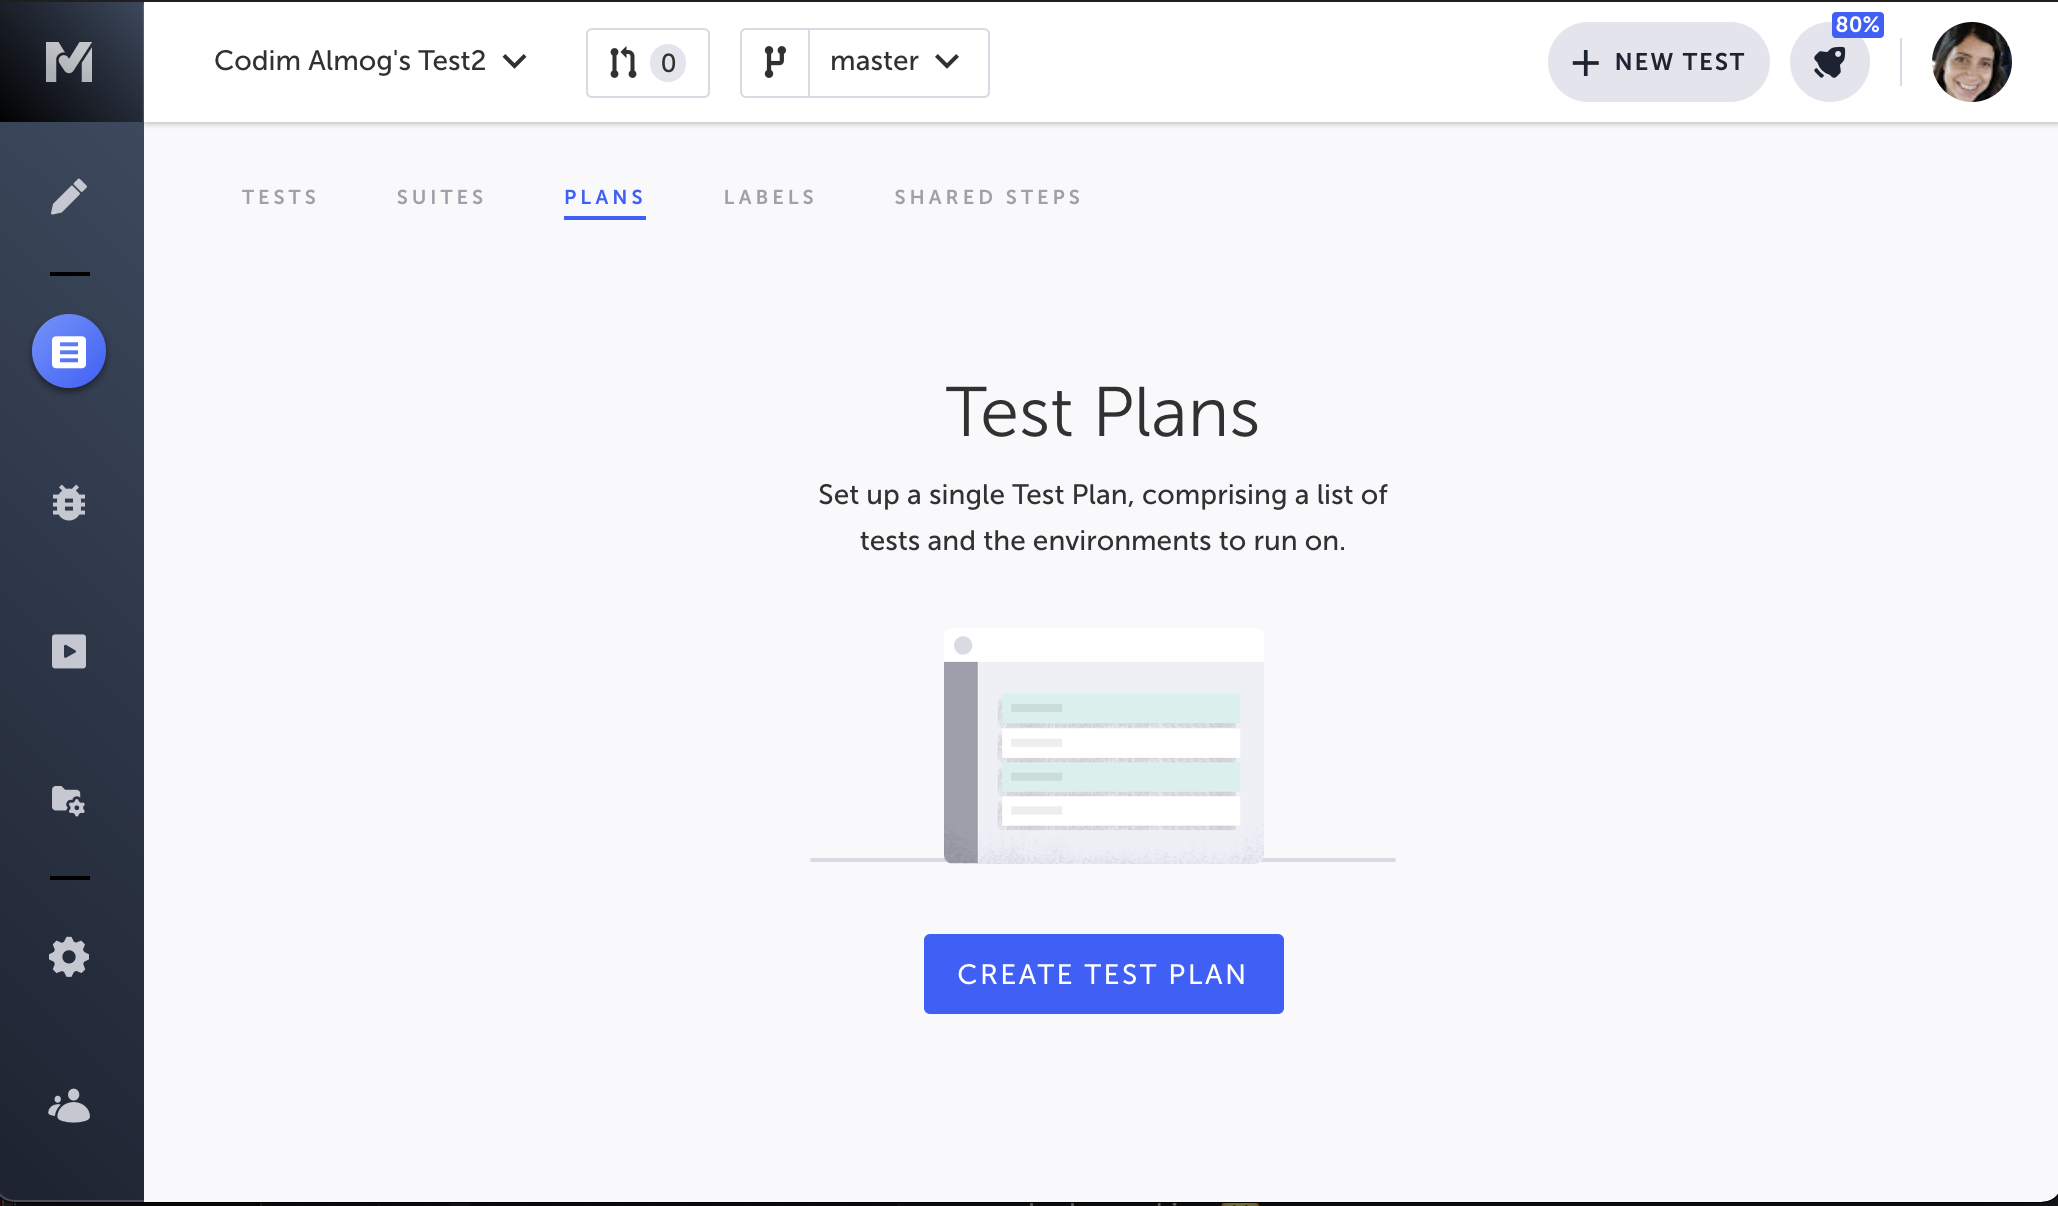Open the folder configuration sidebar icon
Screen dimensions: 2058x1206
(x=69, y=801)
